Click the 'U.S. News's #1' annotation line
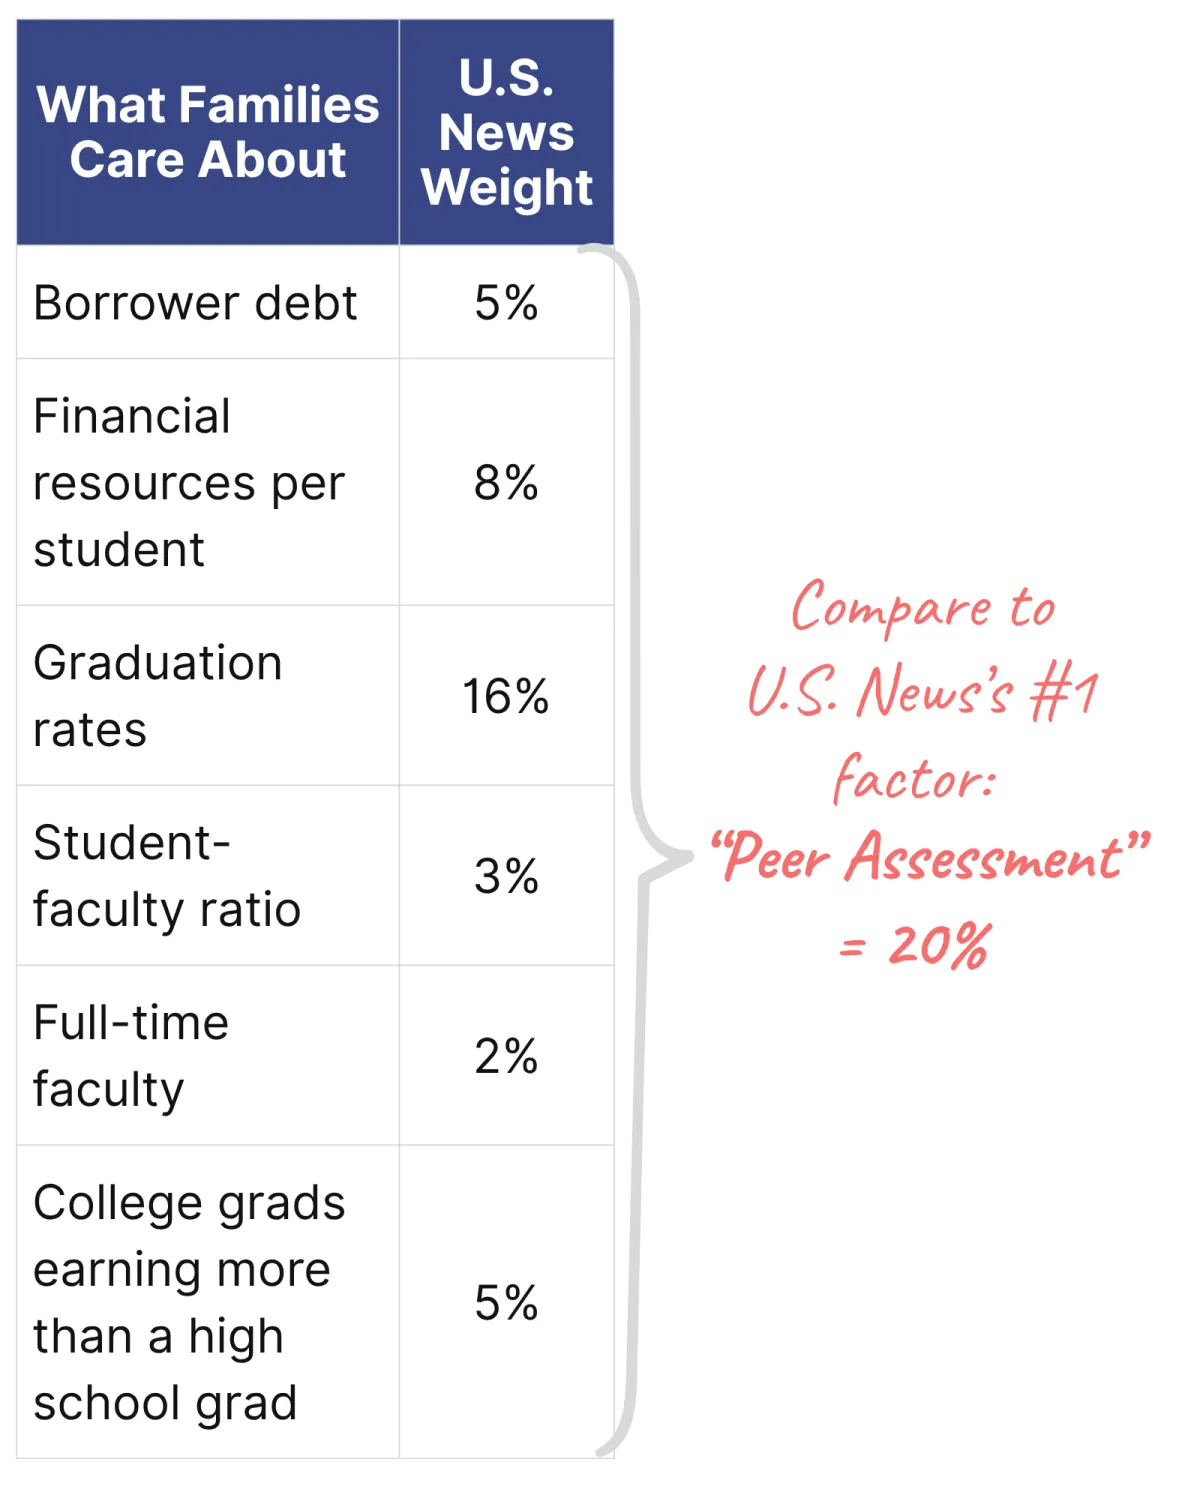The height and width of the screenshot is (1492, 1200). coord(922,692)
